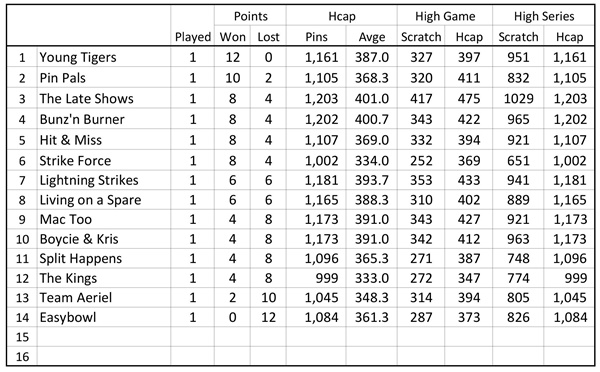The image size is (600, 372).
Task: Select Bunz'n Burner's average 400.7
Action: [x=372, y=119]
